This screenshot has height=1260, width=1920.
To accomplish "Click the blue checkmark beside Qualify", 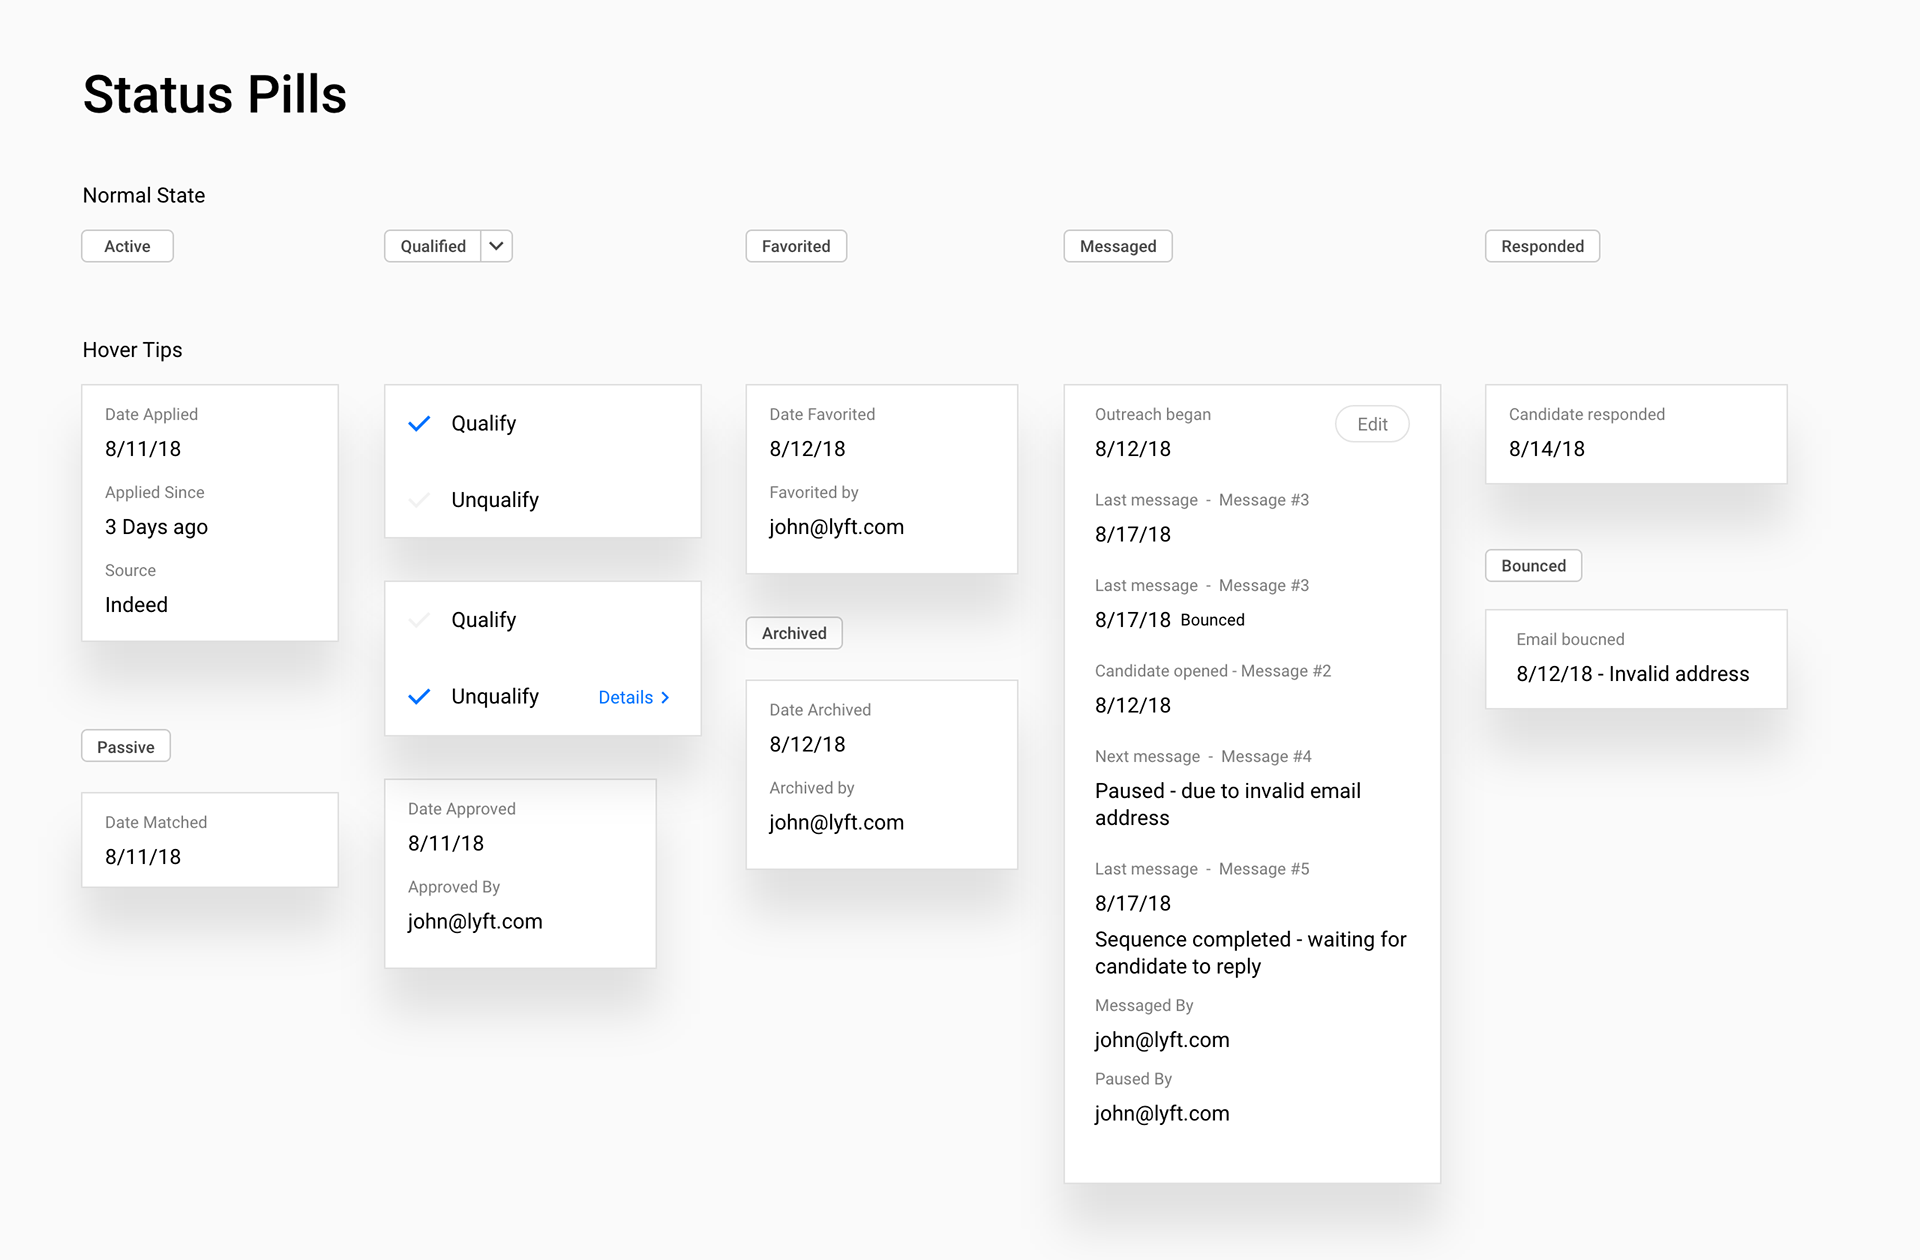I will coord(420,423).
